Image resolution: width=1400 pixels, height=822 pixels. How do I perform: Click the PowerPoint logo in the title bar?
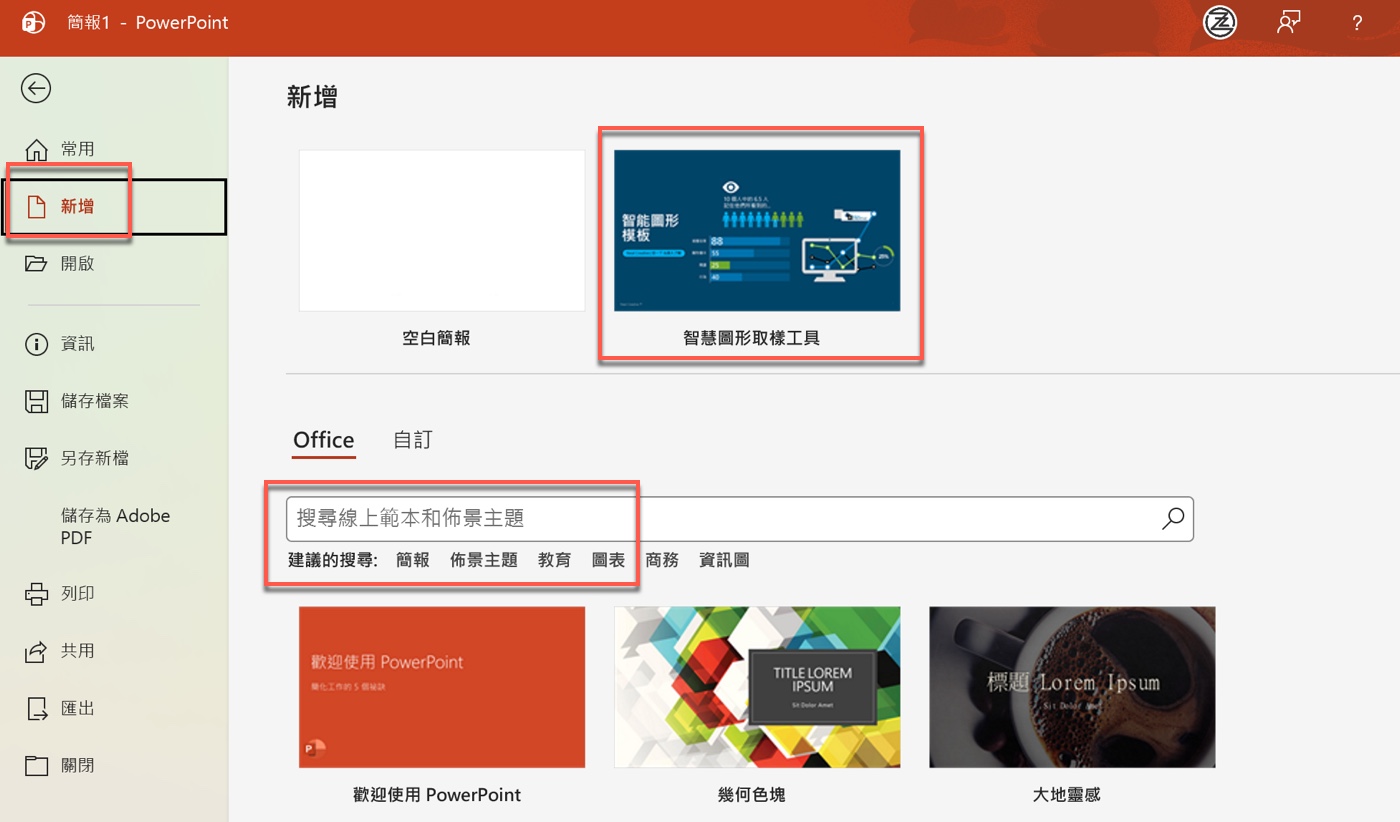[33, 22]
